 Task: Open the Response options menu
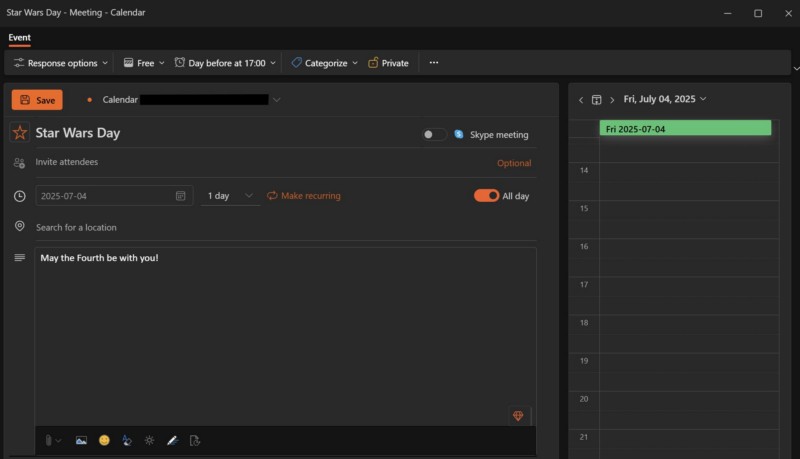click(60, 63)
